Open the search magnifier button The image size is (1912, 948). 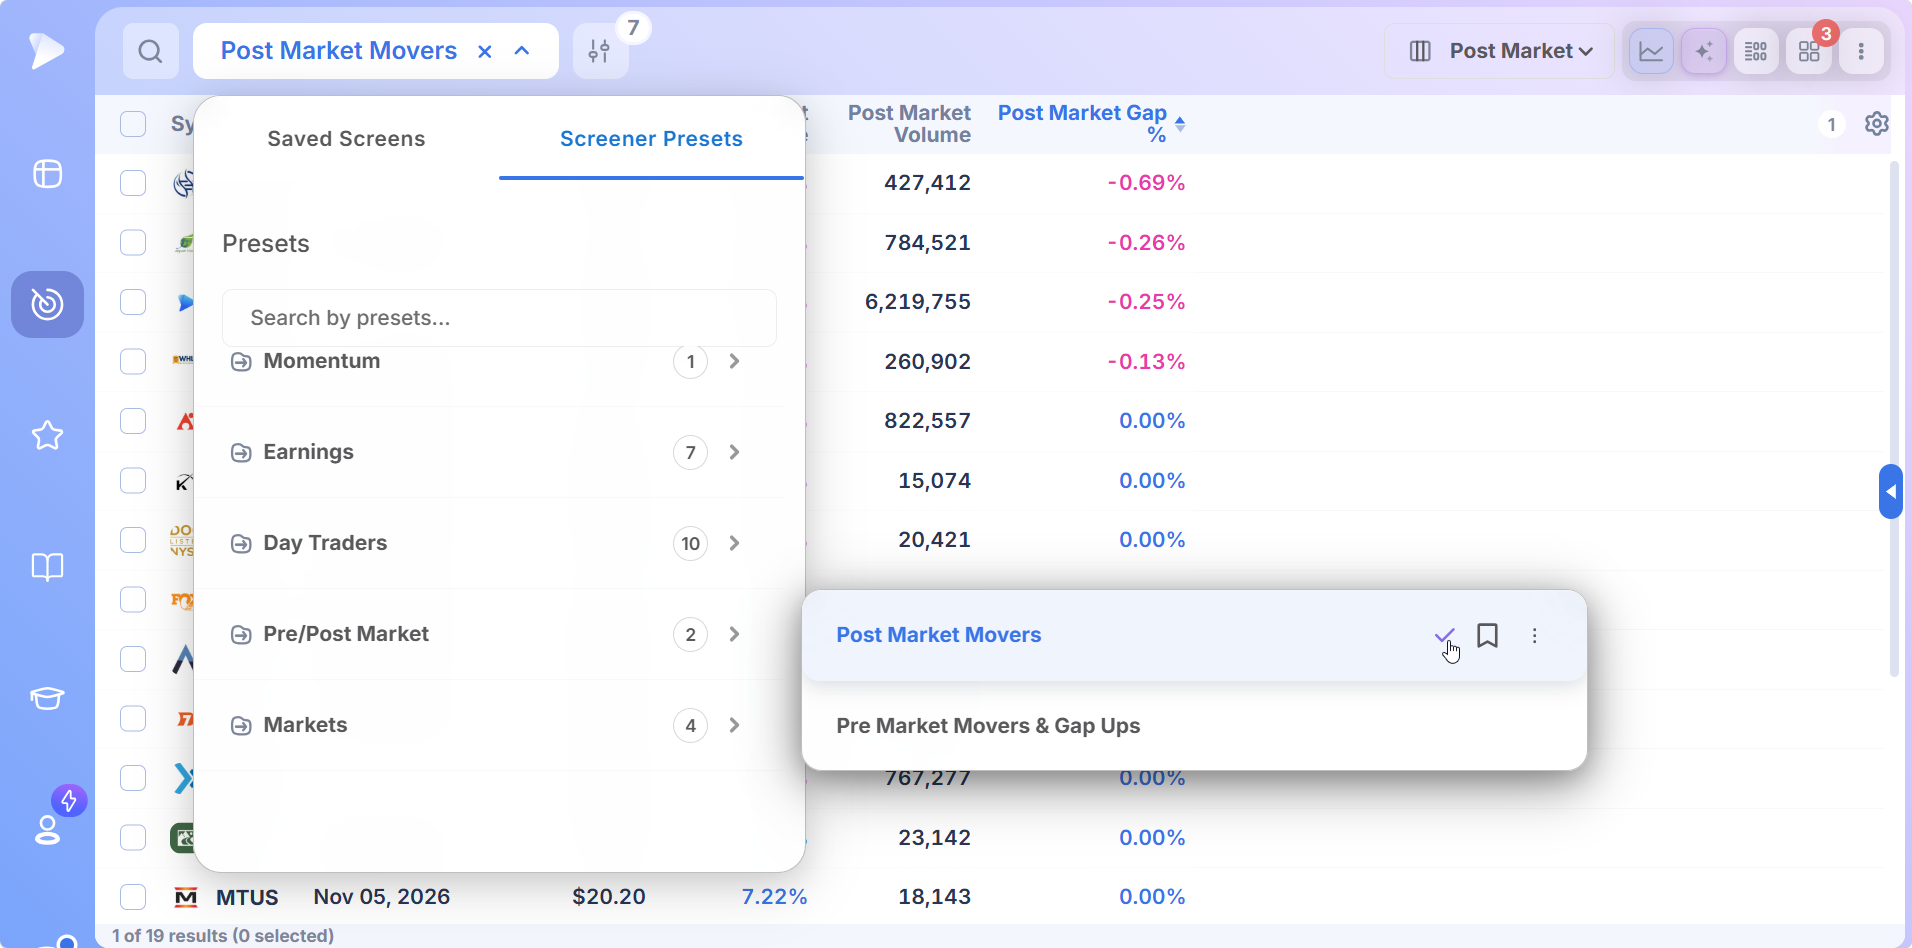coord(151,51)
